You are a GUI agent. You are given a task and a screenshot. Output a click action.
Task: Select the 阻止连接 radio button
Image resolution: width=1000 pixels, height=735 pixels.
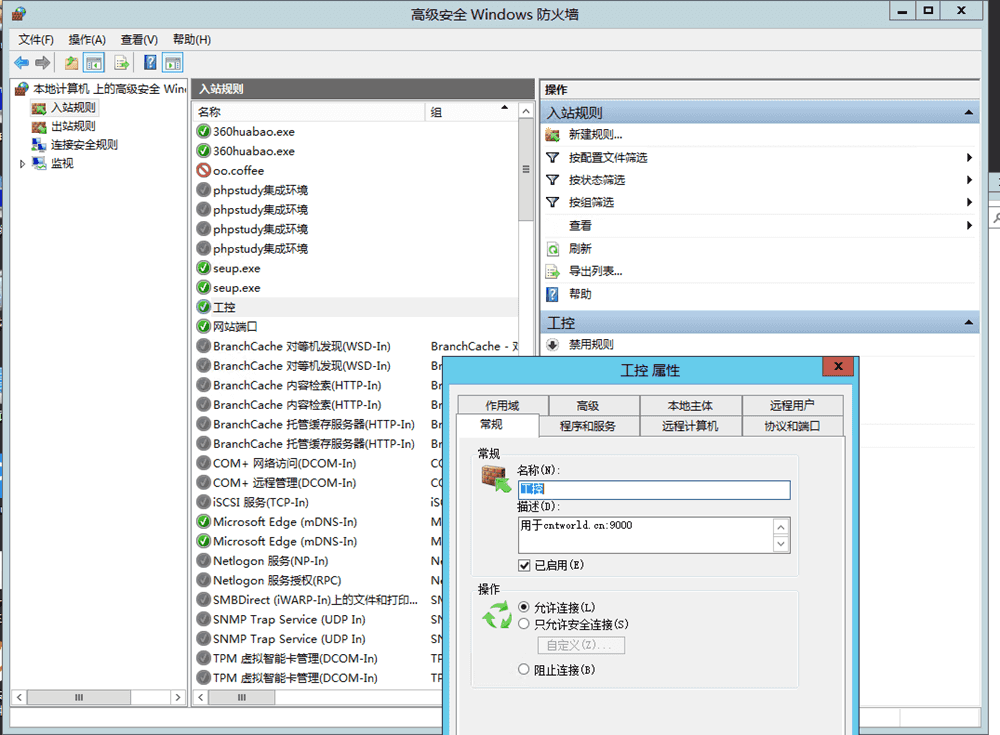click(524, 669)
